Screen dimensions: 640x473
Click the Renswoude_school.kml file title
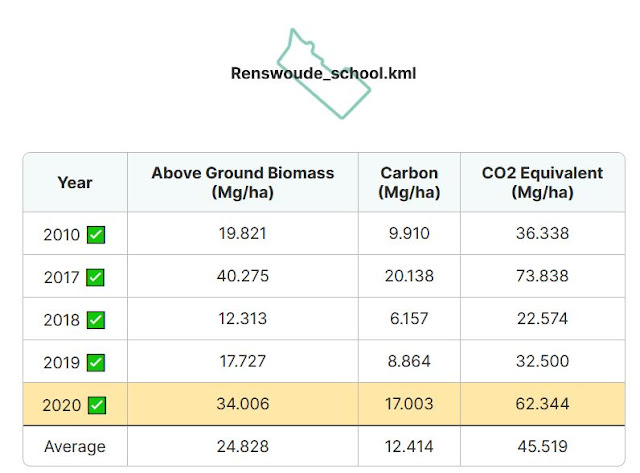click(x=323, y=73)
